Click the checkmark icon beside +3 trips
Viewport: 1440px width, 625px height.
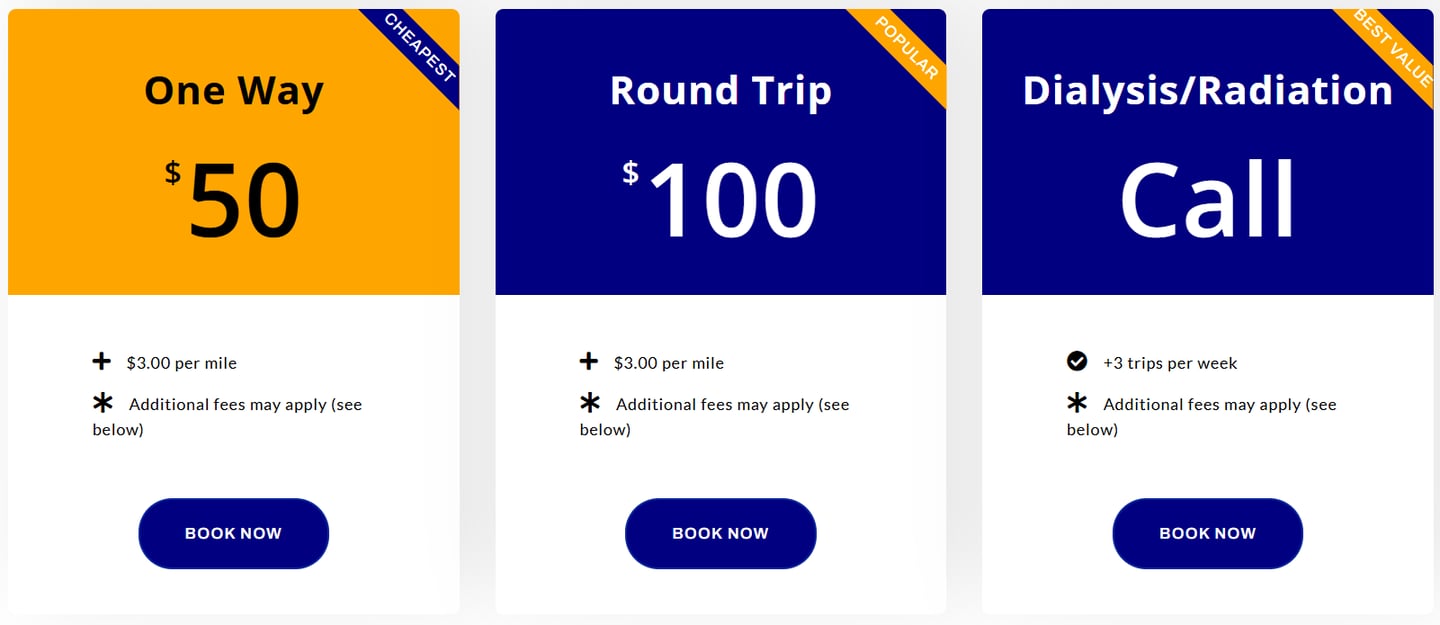click(1077, 361)
